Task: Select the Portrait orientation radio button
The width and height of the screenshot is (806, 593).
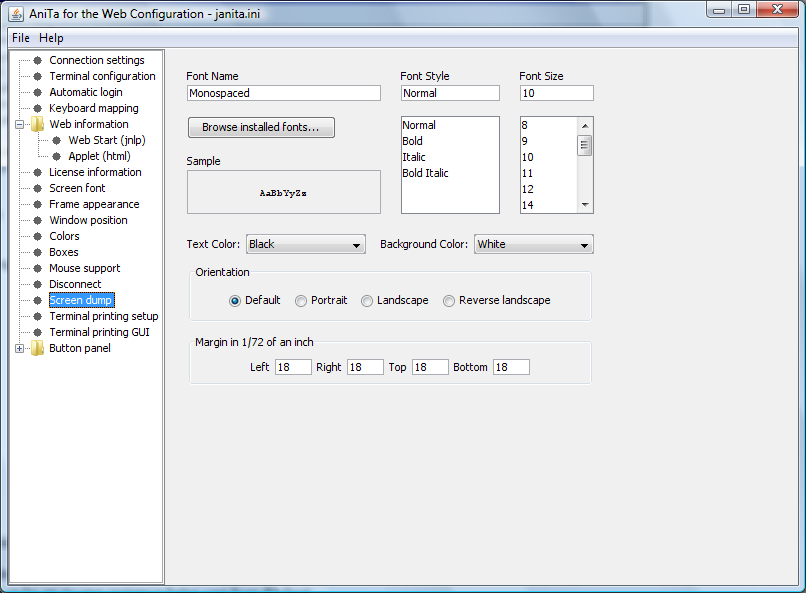Action: (301, 301)
